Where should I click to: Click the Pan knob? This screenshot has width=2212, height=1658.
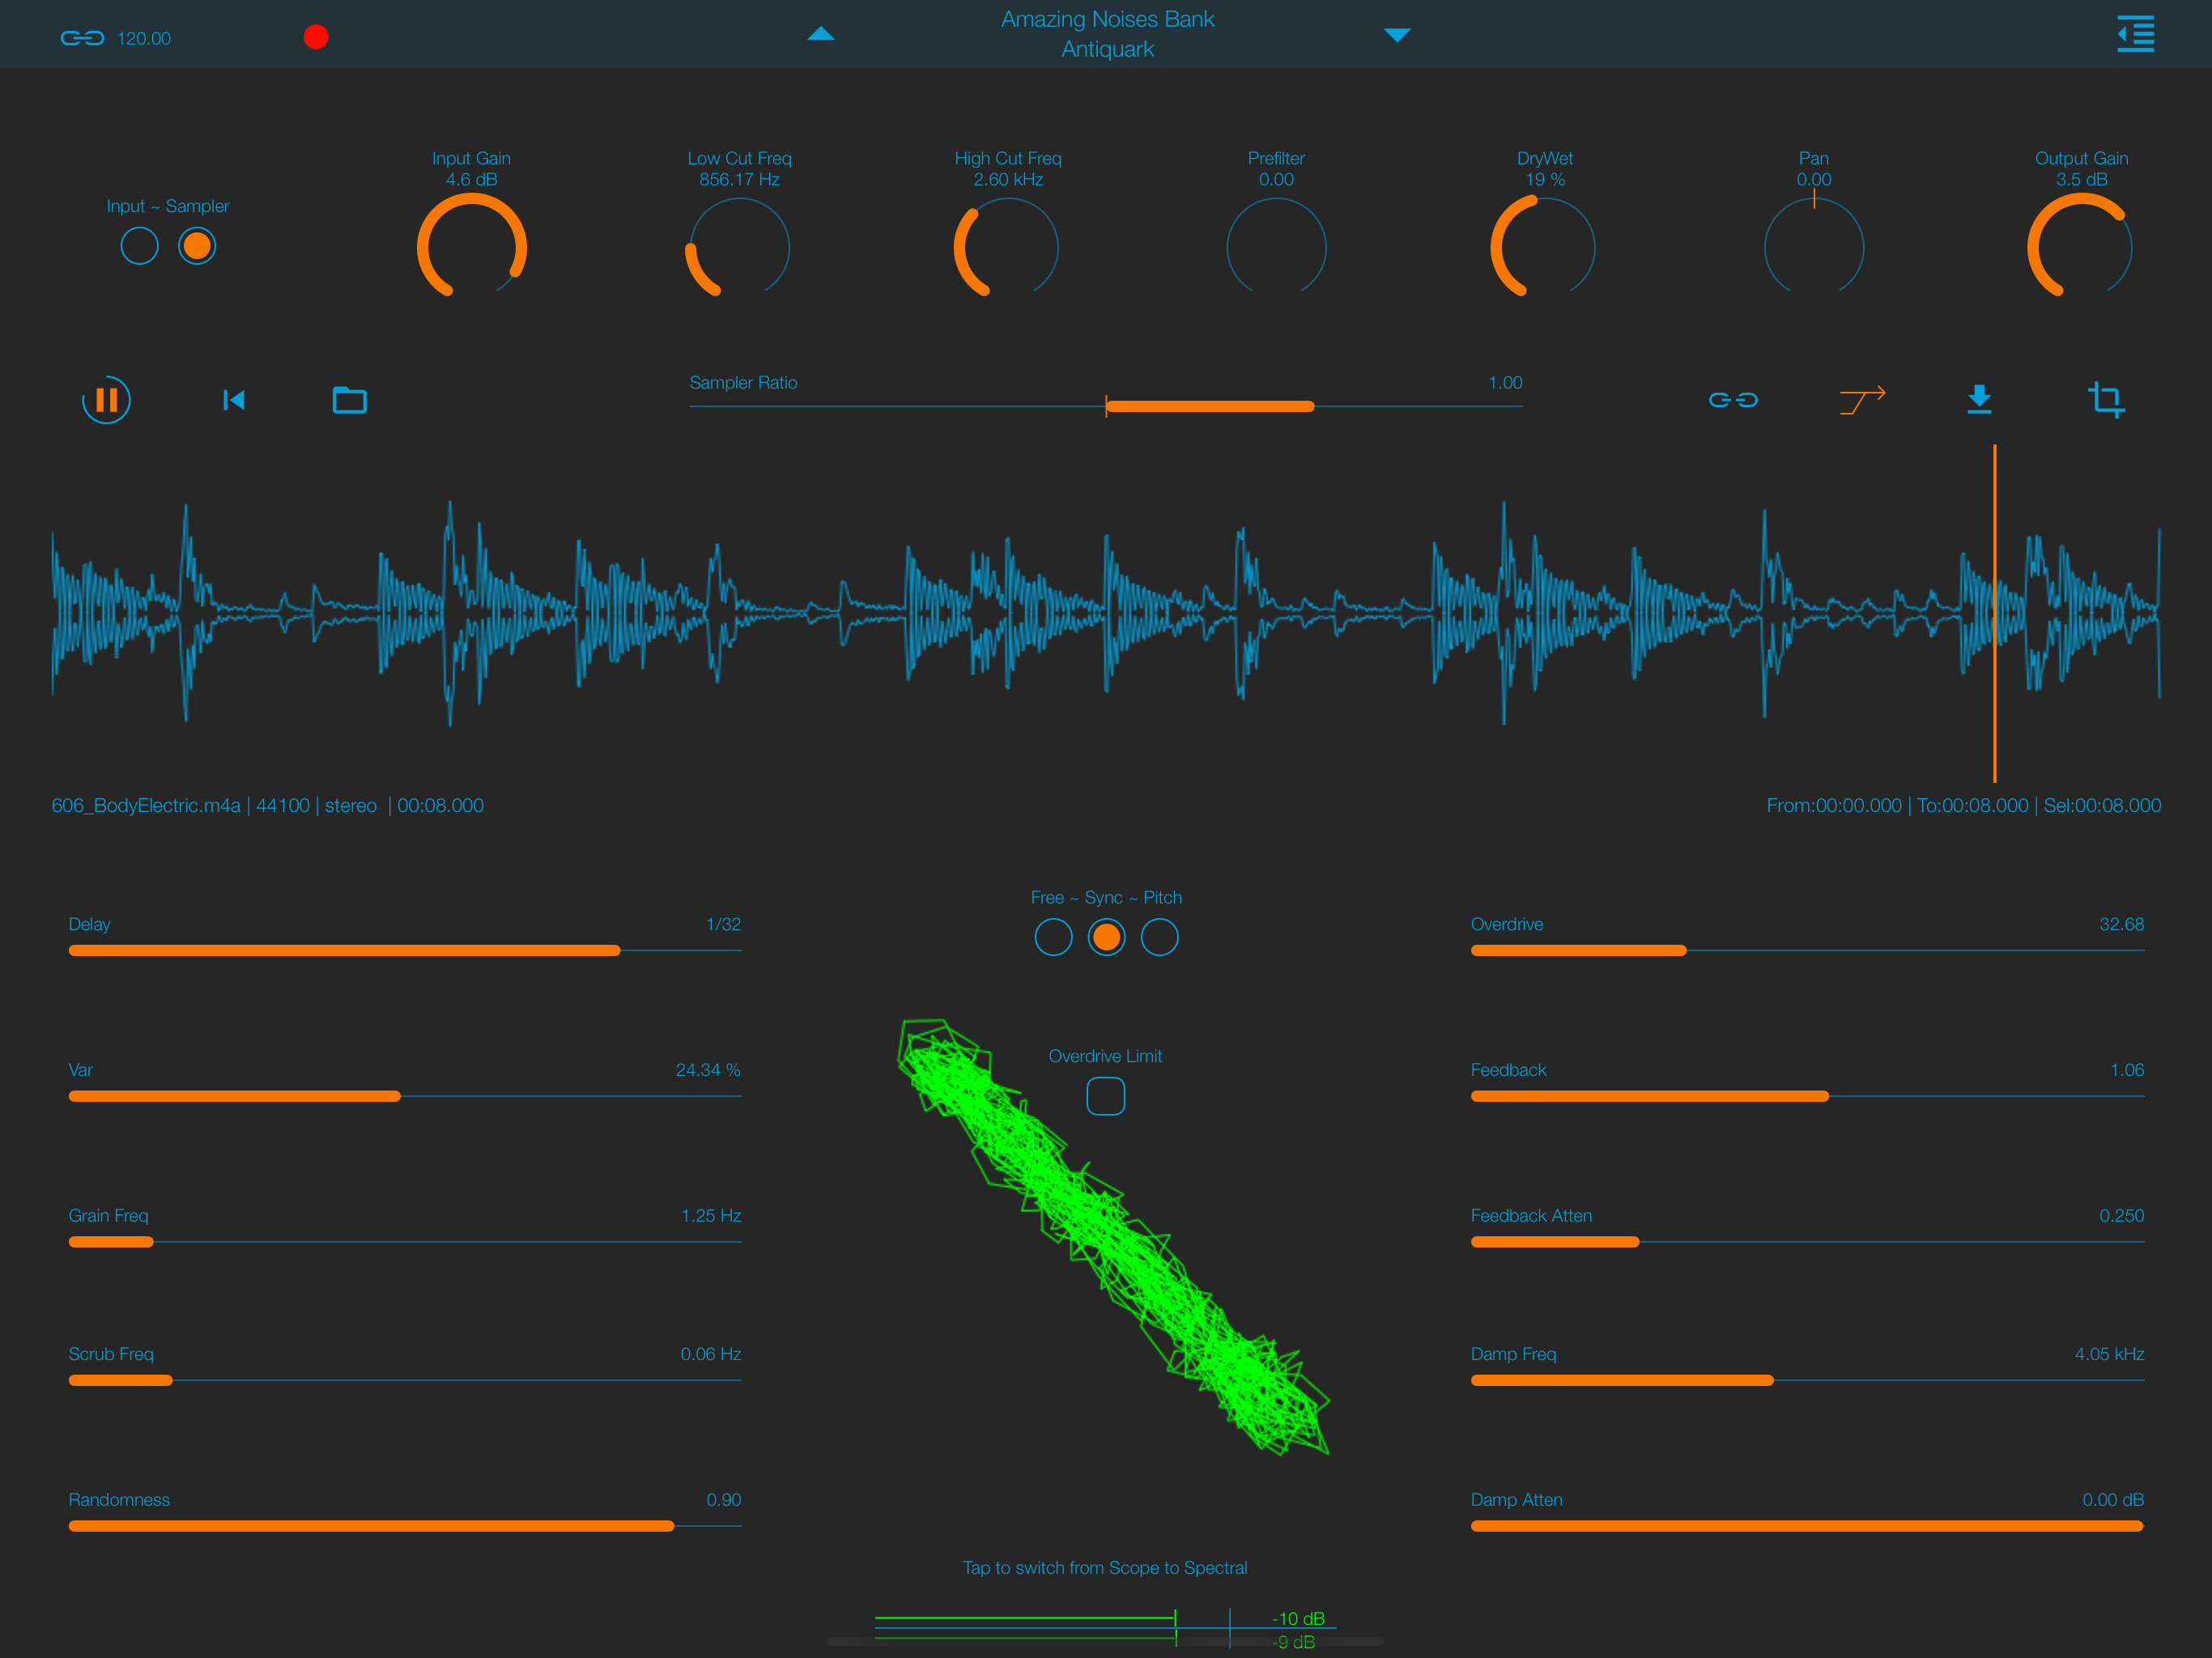coord(1814,246)
